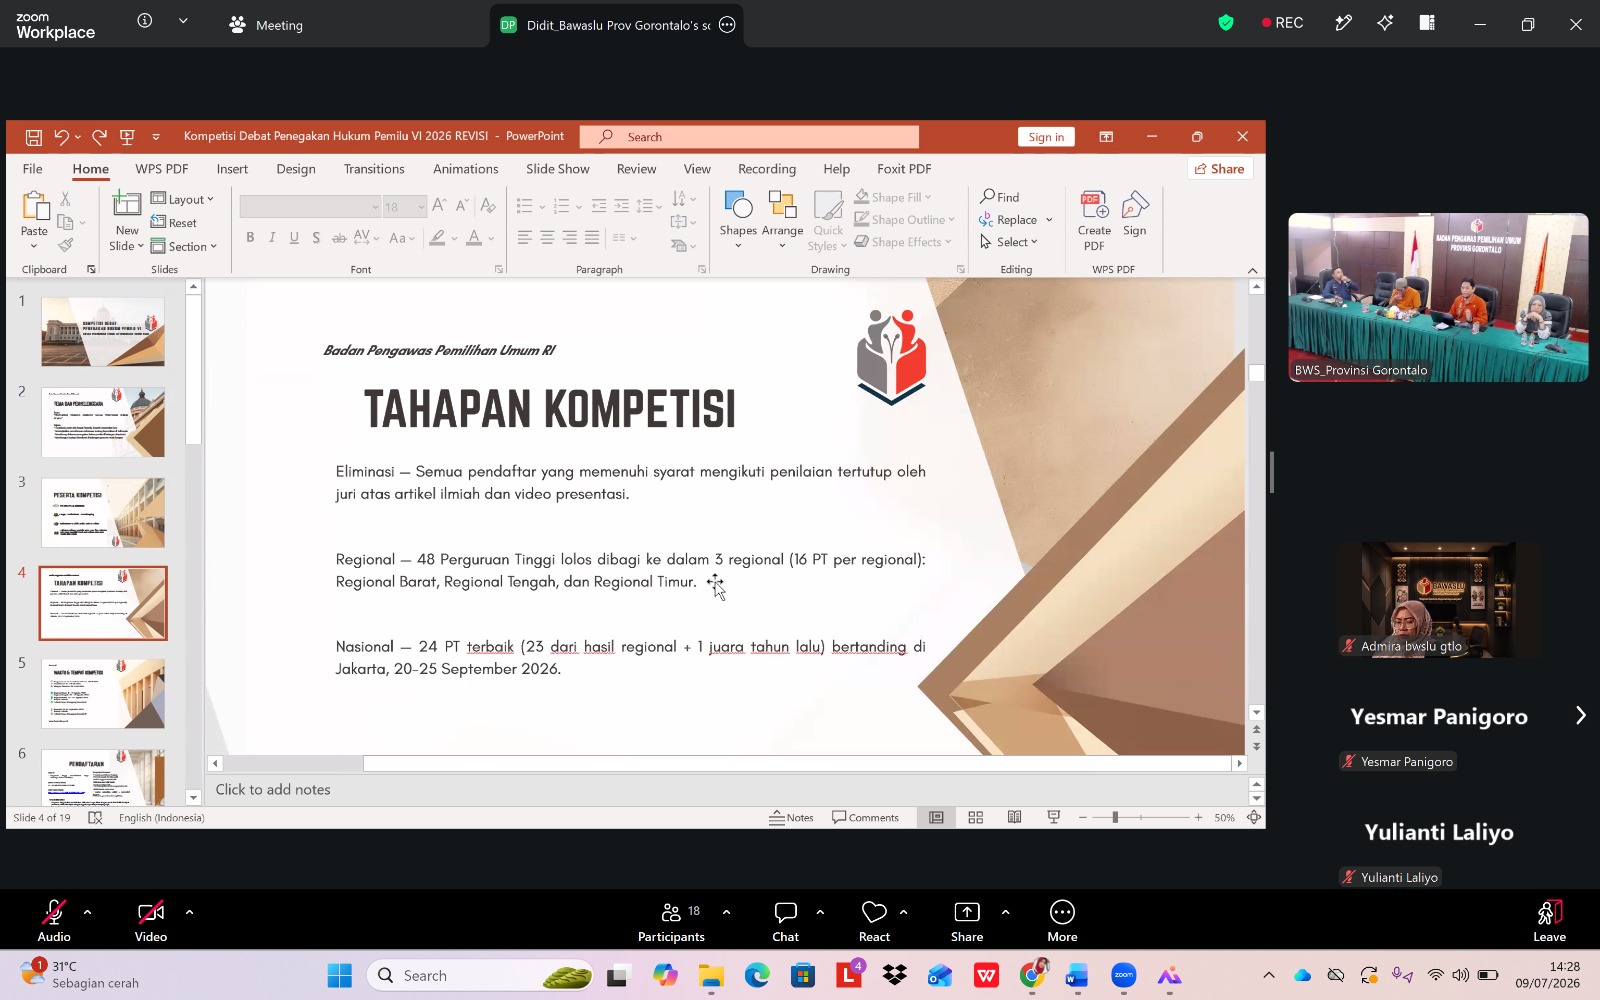This screenshot has height=1000, width=1600.
Task: Switch to the Design tab
Action: (296, 169)
